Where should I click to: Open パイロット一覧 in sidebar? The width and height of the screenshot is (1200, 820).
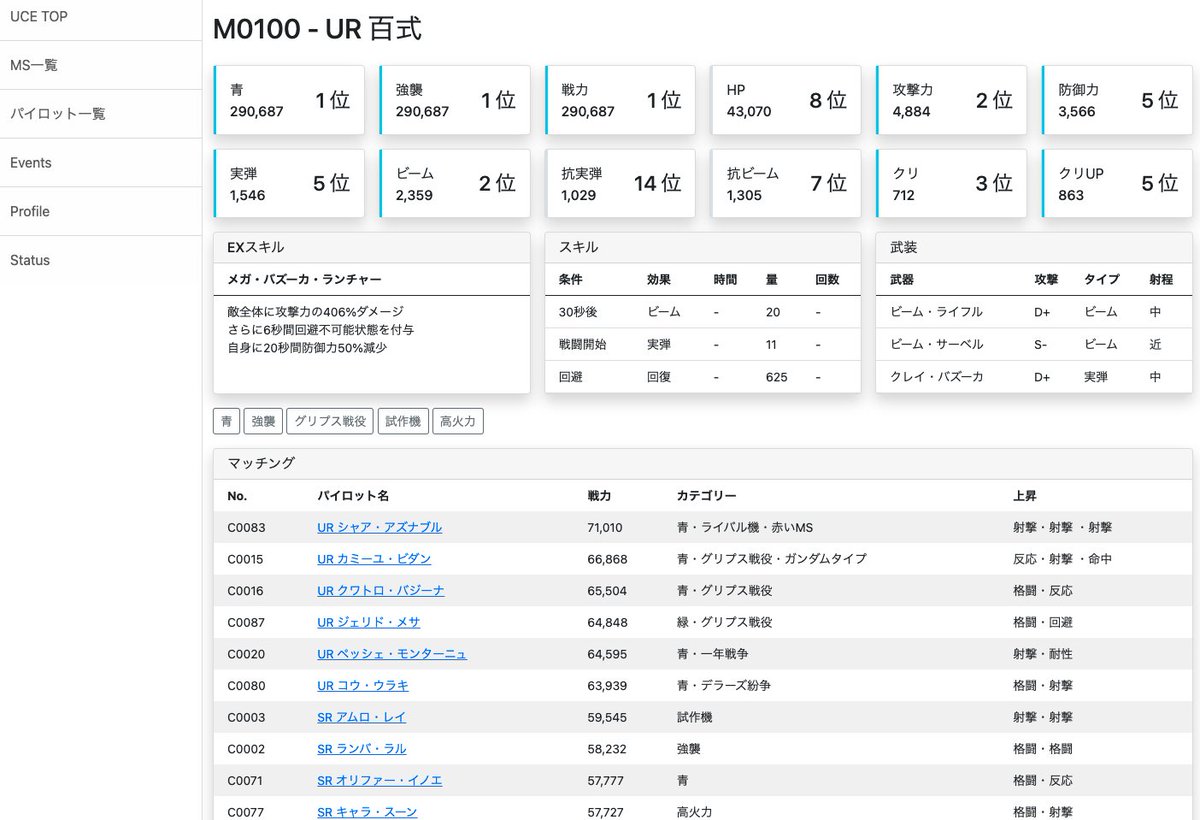tap(58, 114)
